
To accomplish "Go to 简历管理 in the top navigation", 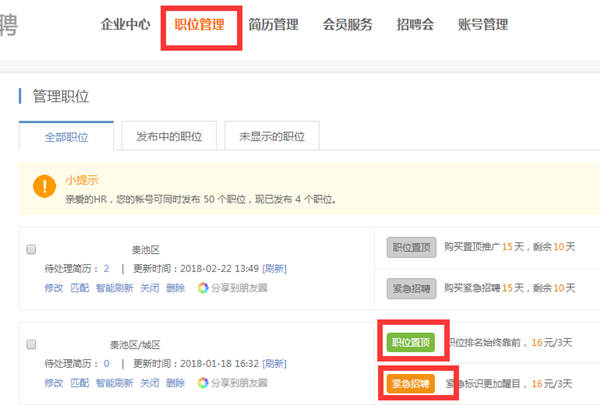I will click(x=272, y=25).
